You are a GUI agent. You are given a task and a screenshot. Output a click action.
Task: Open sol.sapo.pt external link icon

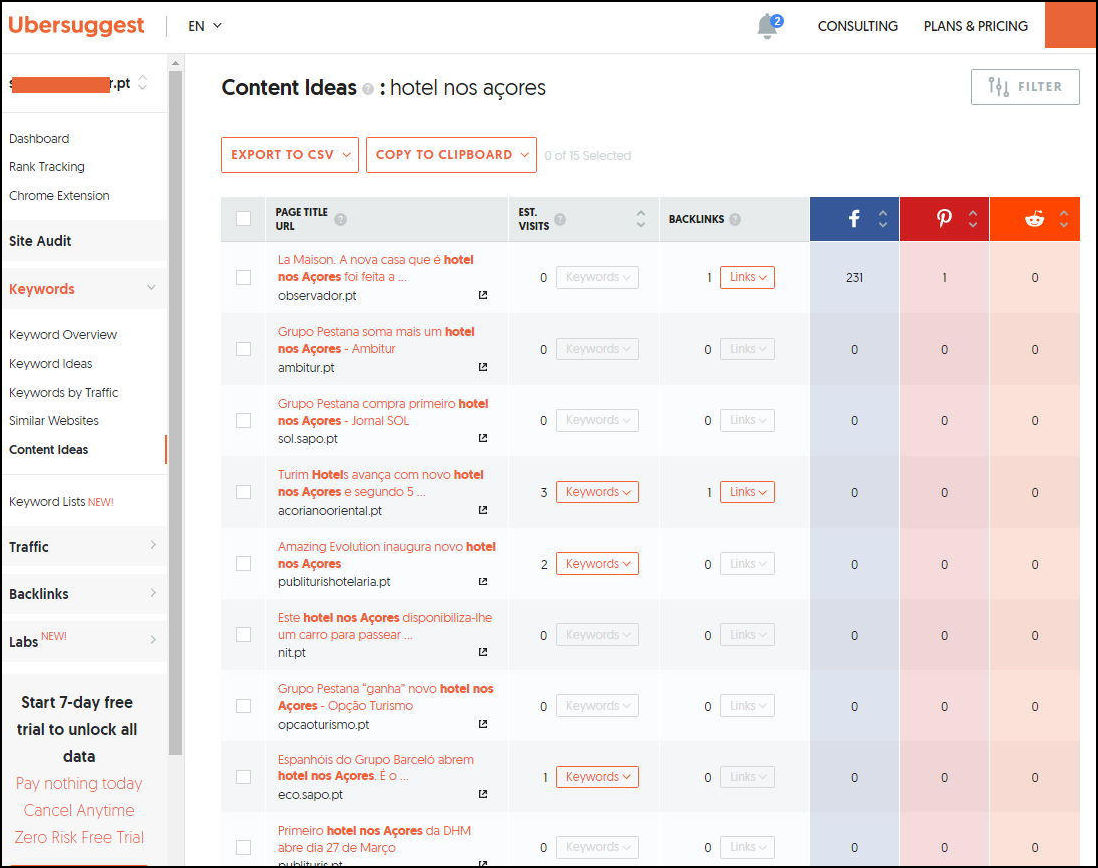coord(482,438)
